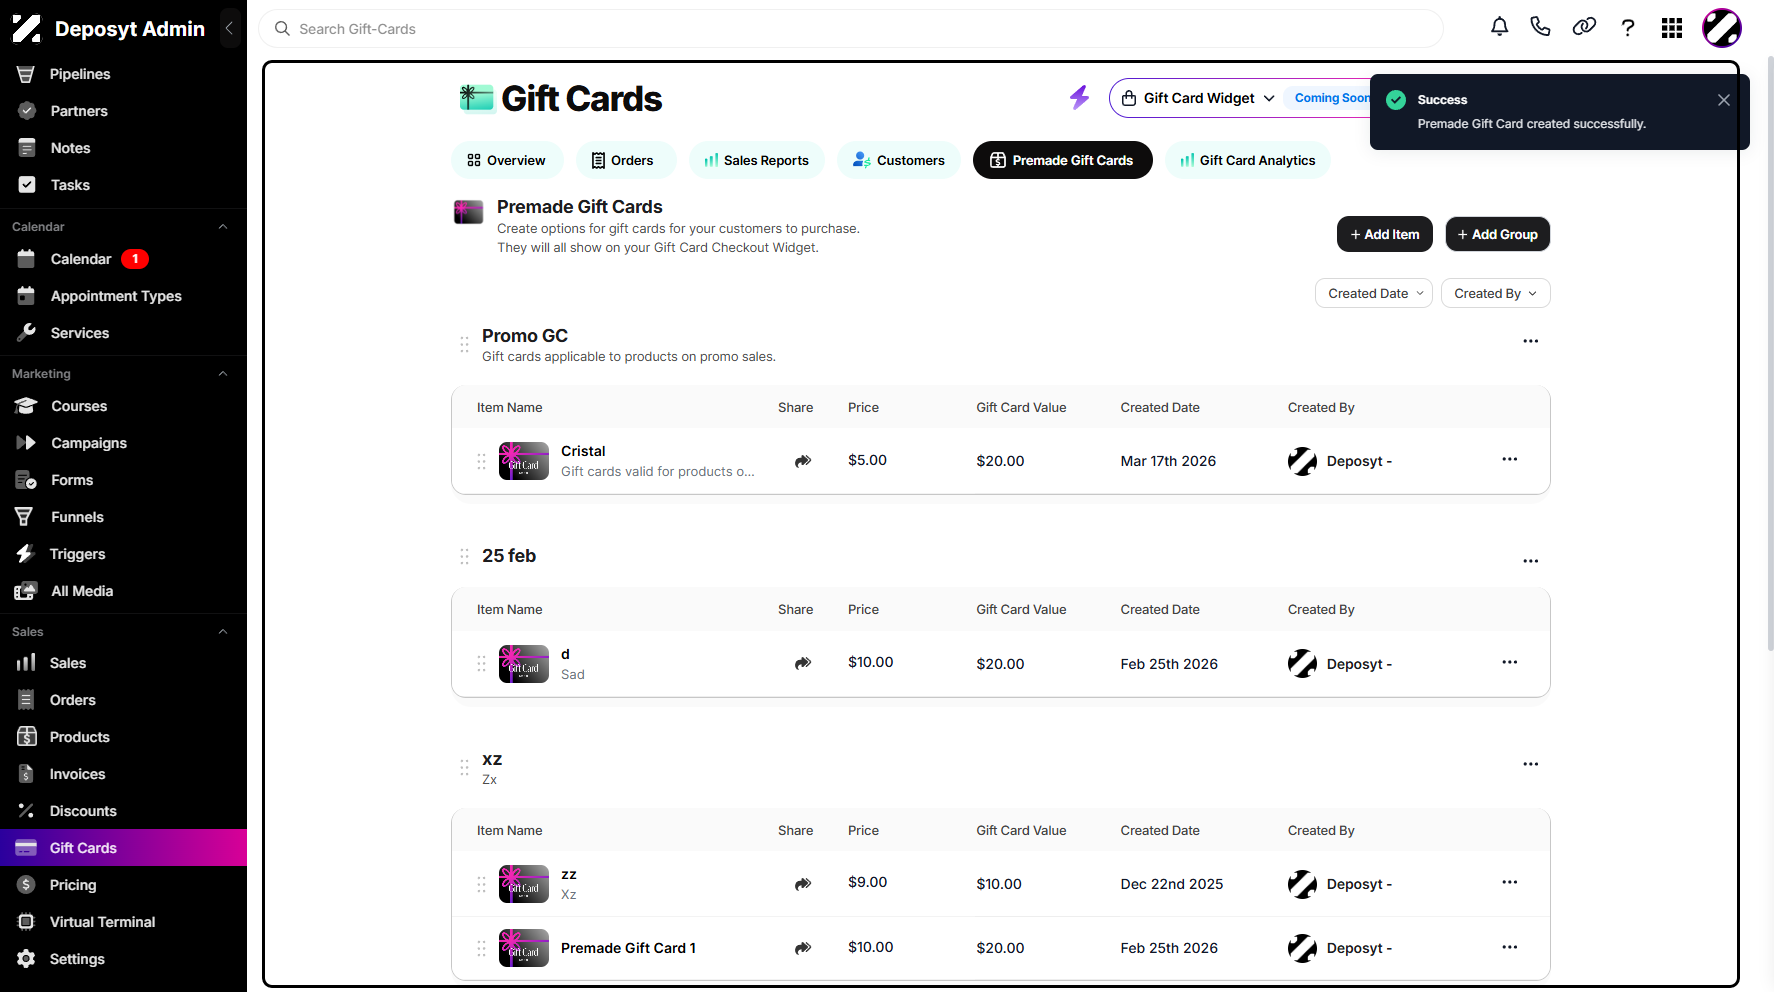Screen dimensions: 1774x992
Task: Share the gift card named d
Action: pos(803,663)
